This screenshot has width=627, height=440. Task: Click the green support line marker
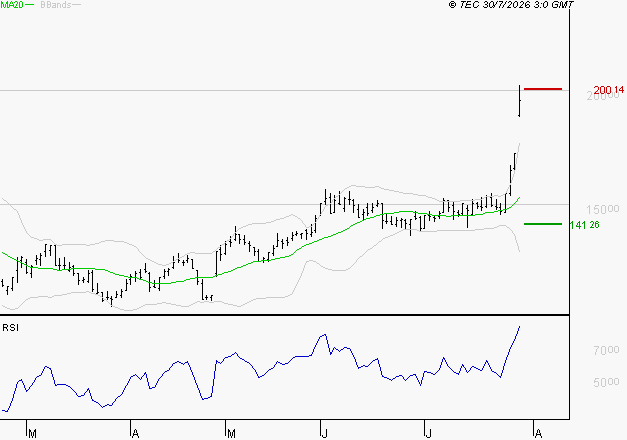(543, 224)
